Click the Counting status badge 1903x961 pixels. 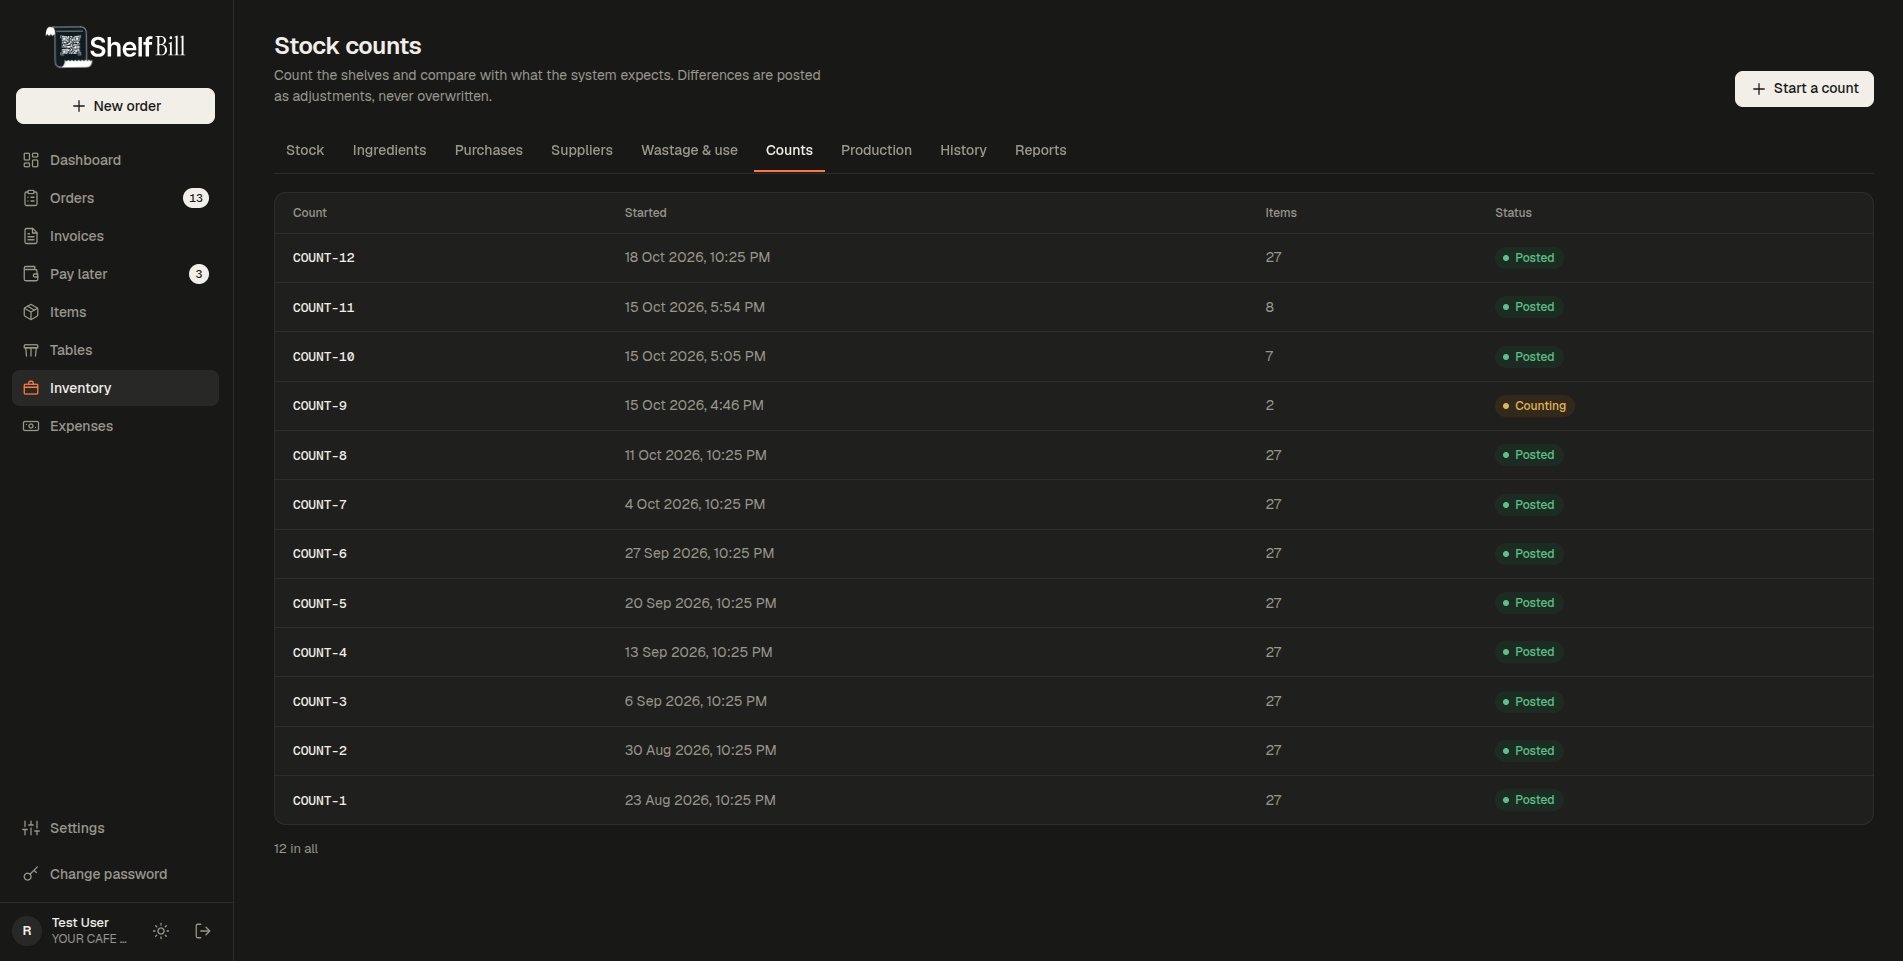click(1534, 406)
